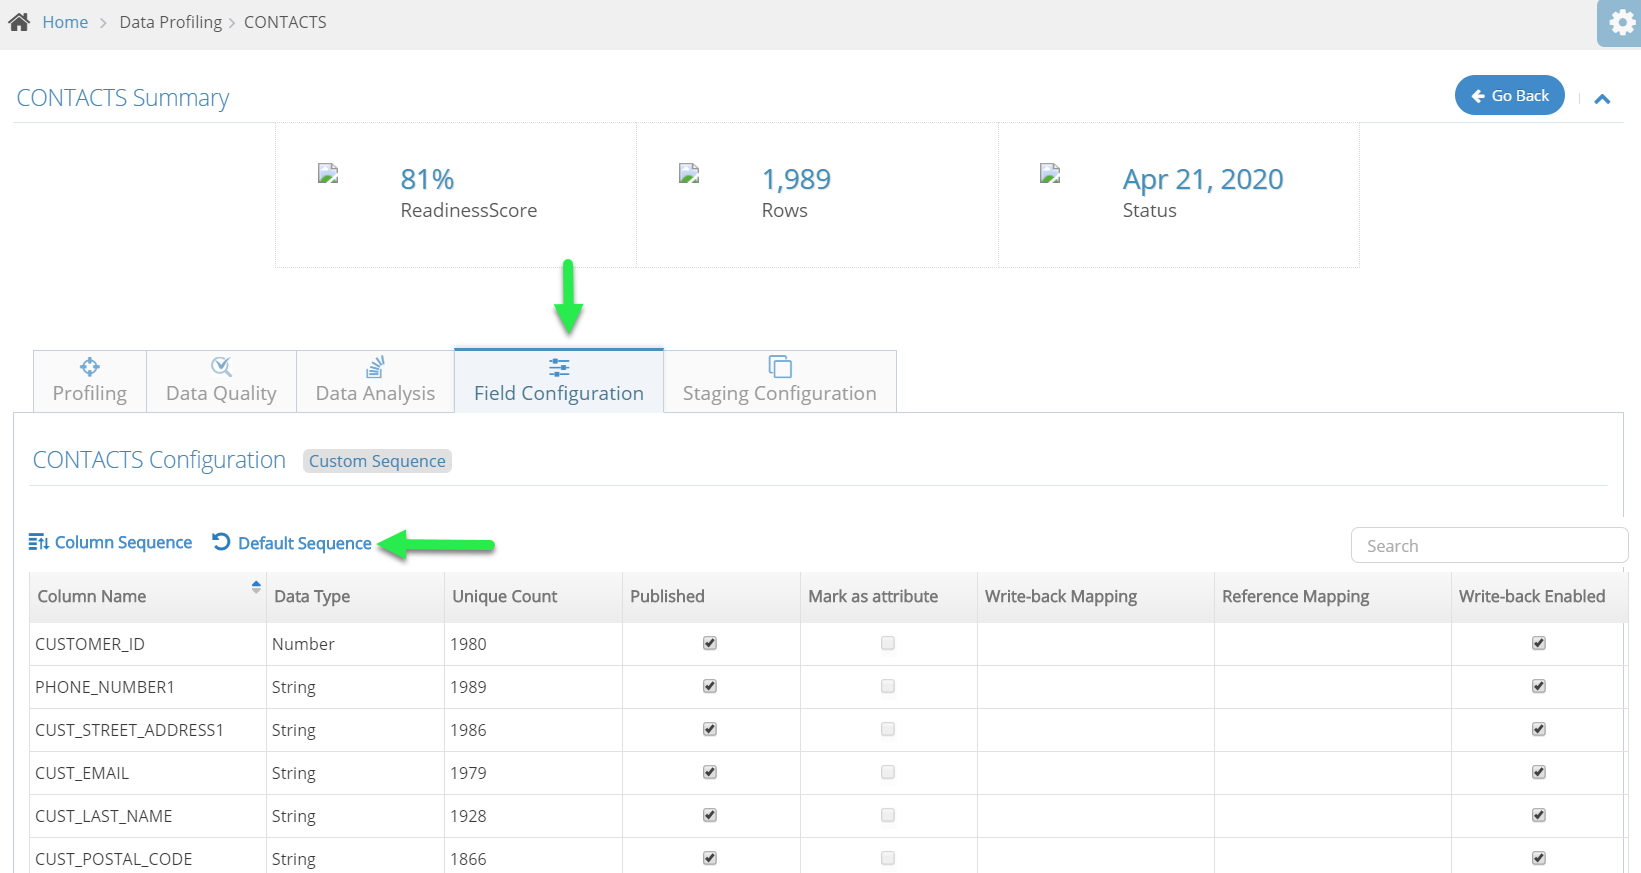
Task: Toggle Published checkbox for CUST_STREET_ADDRESS1
Action: pos(710,729)
